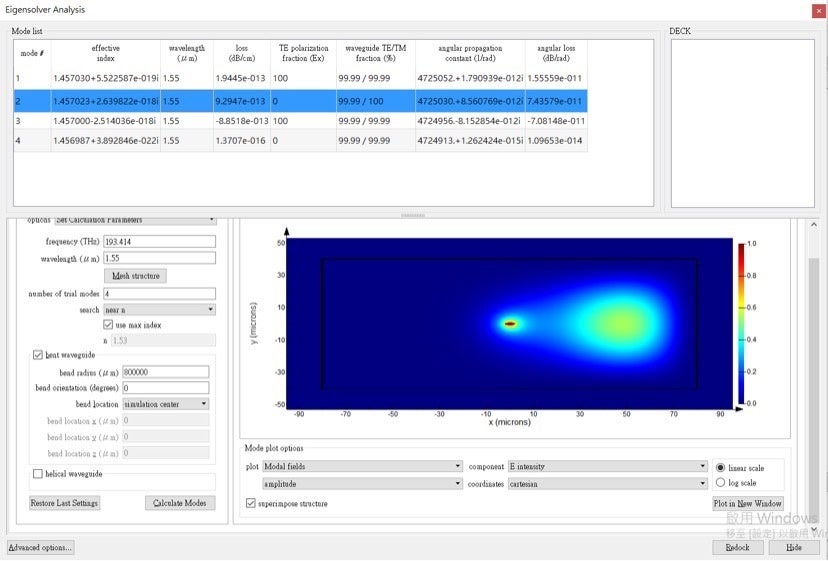
Task: Click the bend radius input field
Action: pos(165,372)
